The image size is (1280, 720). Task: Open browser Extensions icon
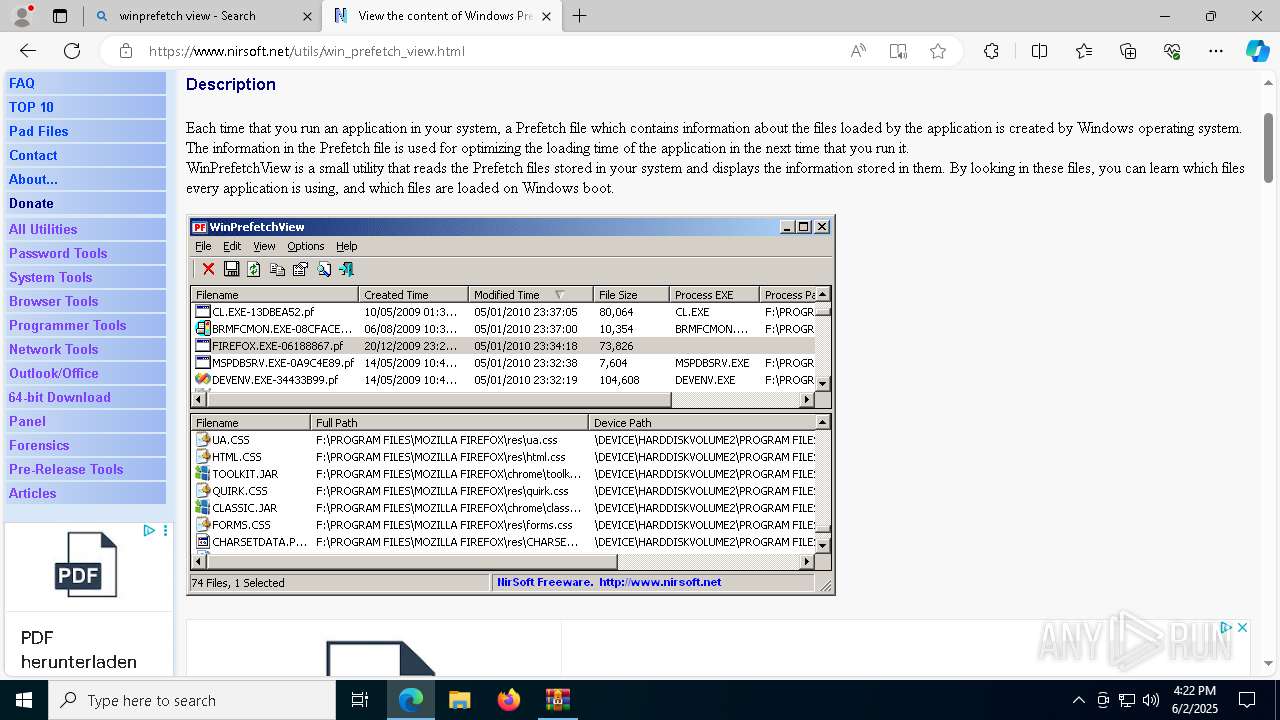point(991,51)
